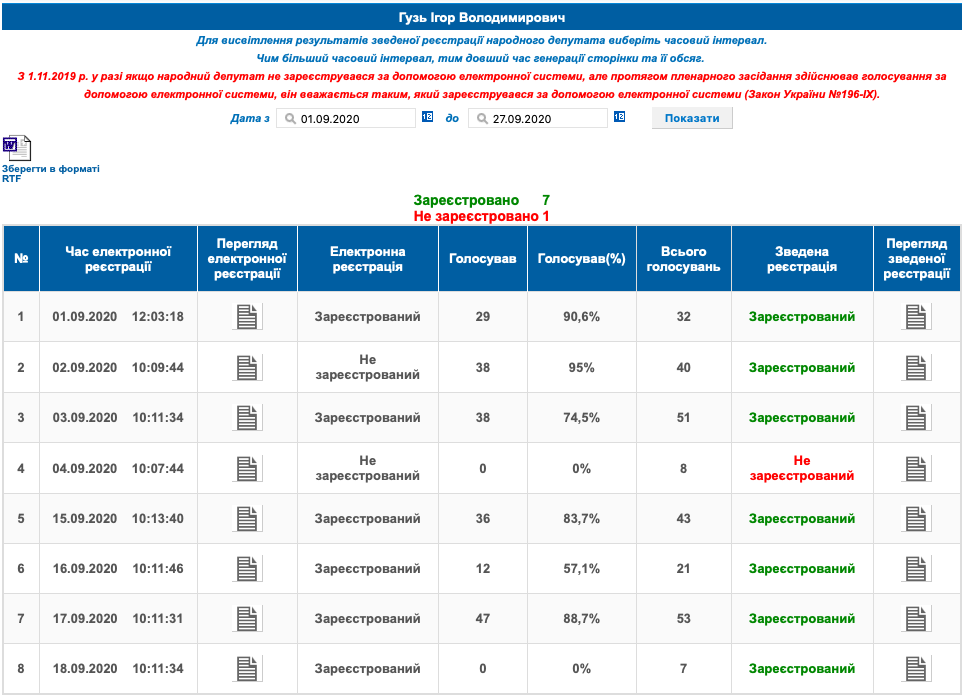Click the Зберегти в форматі RTF link

pos(50,174)
